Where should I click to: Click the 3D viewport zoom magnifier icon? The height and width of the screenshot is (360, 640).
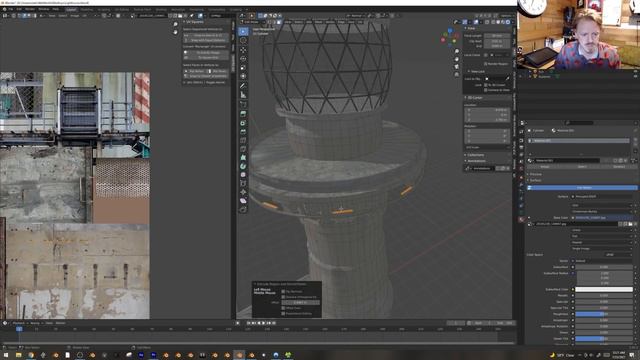tap(457, 51)
